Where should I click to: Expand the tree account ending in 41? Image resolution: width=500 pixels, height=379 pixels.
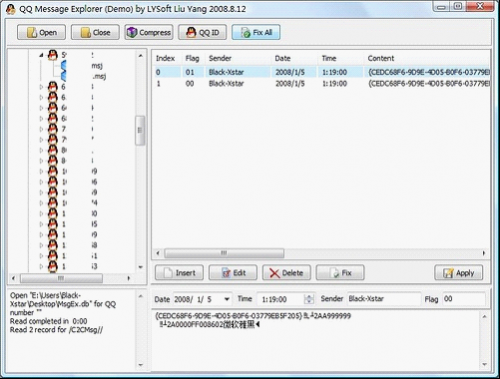pos(41,256)
